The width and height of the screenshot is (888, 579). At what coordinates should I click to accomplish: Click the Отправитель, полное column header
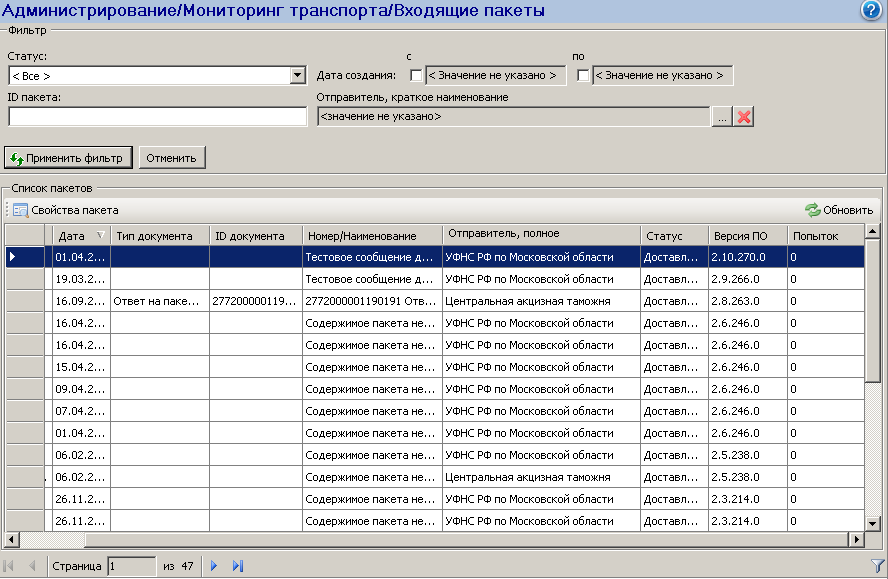pos(541,236)
